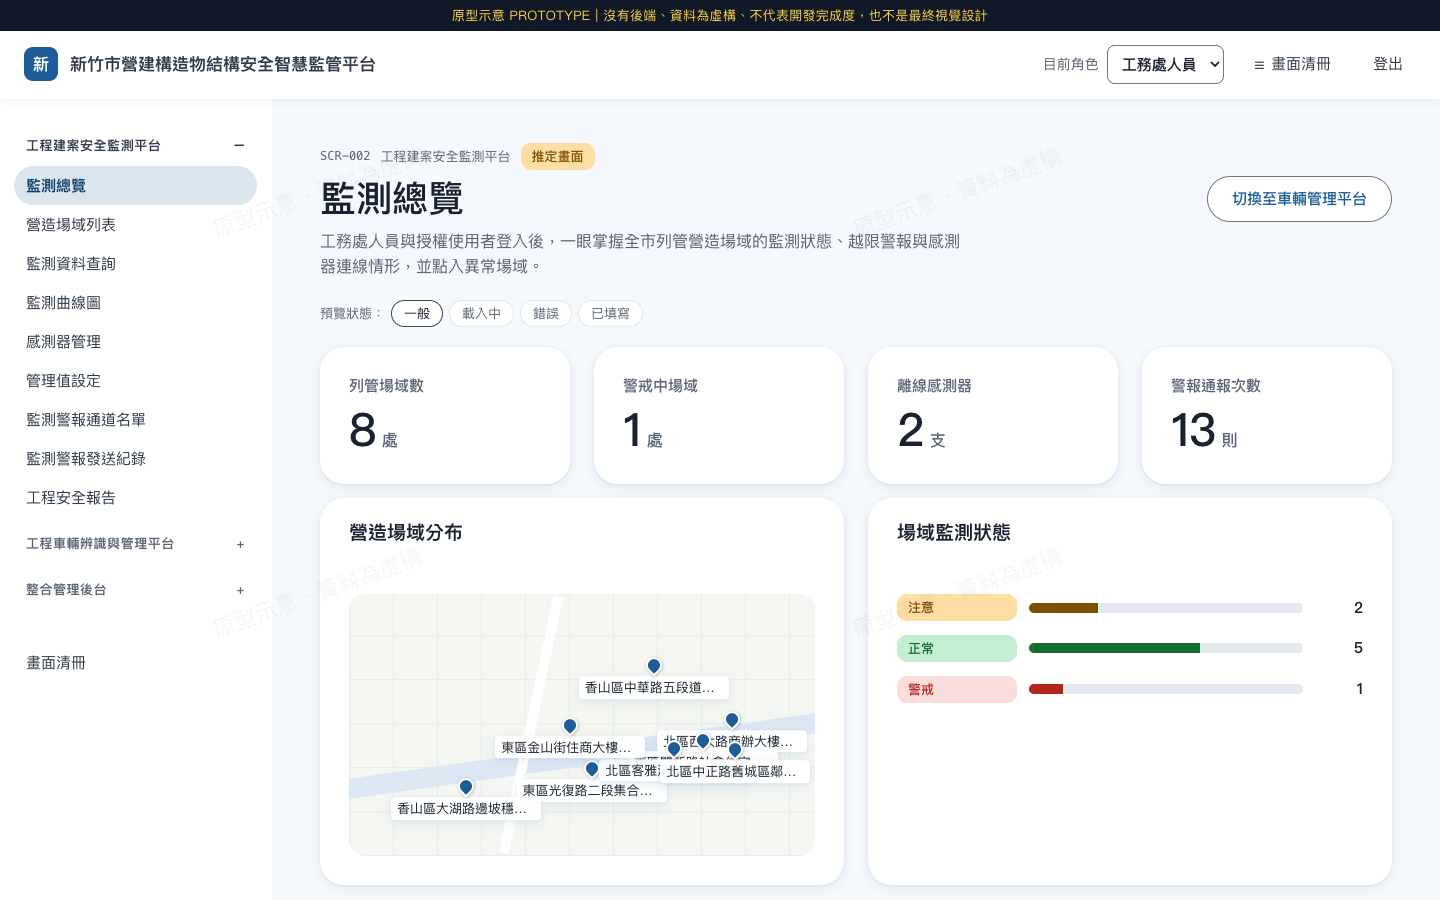
Task: Click the 監測總覽 page title
Action: point(392,198)
